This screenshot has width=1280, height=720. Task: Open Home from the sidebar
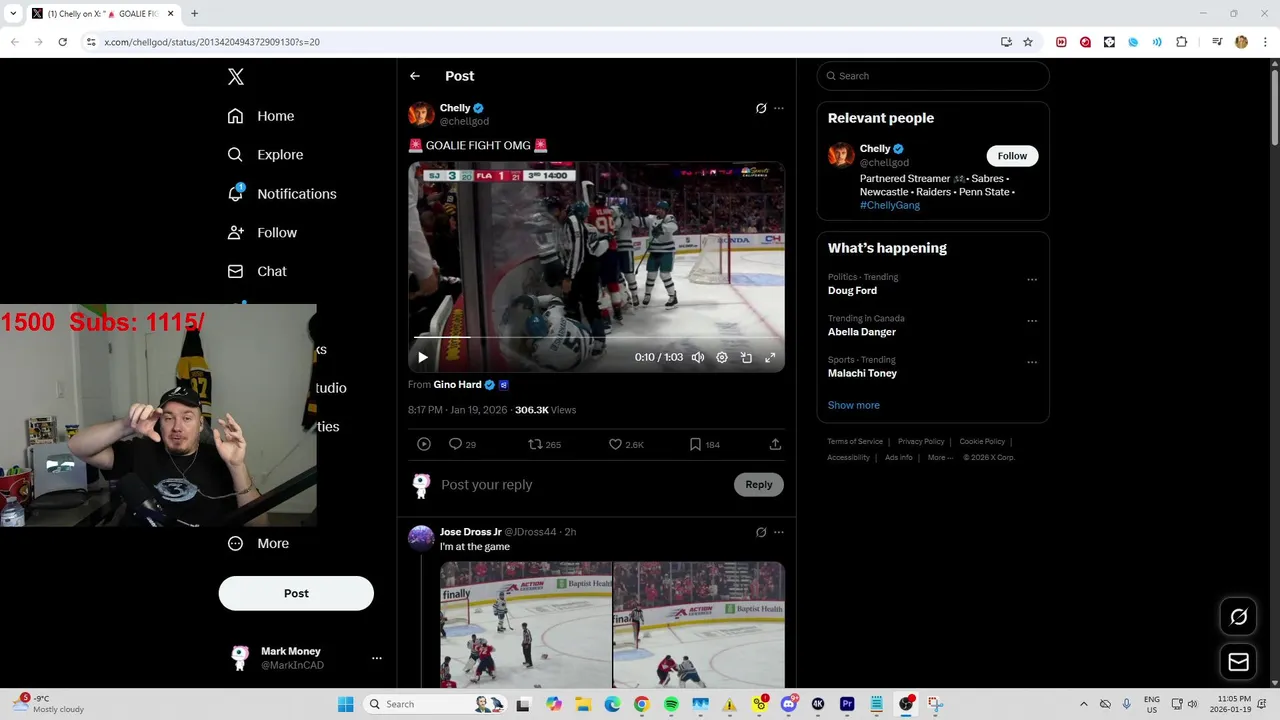(x=261, y=116)
